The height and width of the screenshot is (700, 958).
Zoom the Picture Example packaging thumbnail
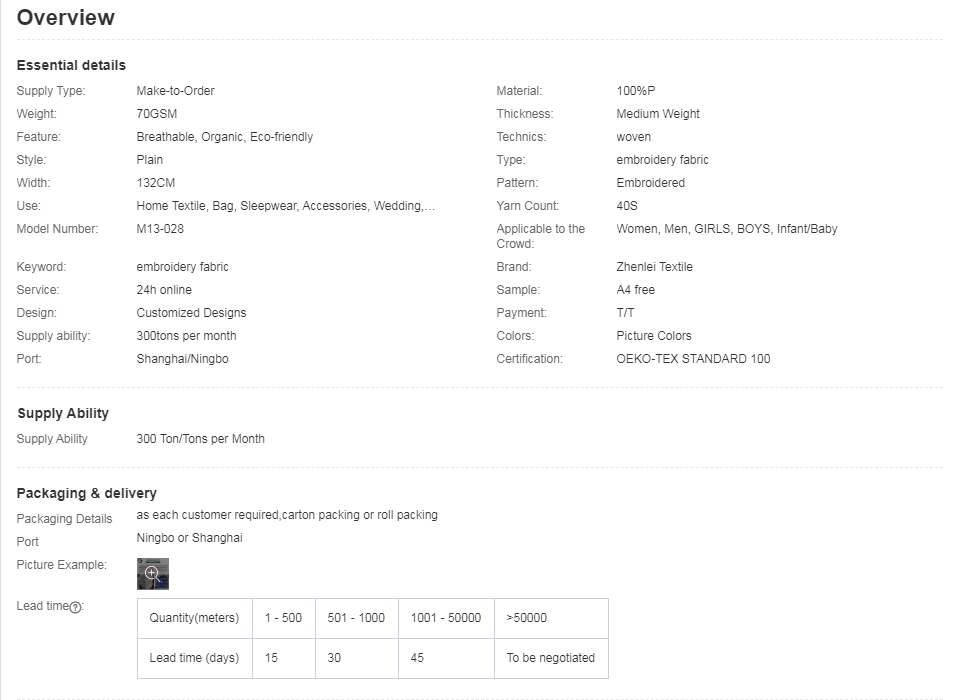click(153, 574)
